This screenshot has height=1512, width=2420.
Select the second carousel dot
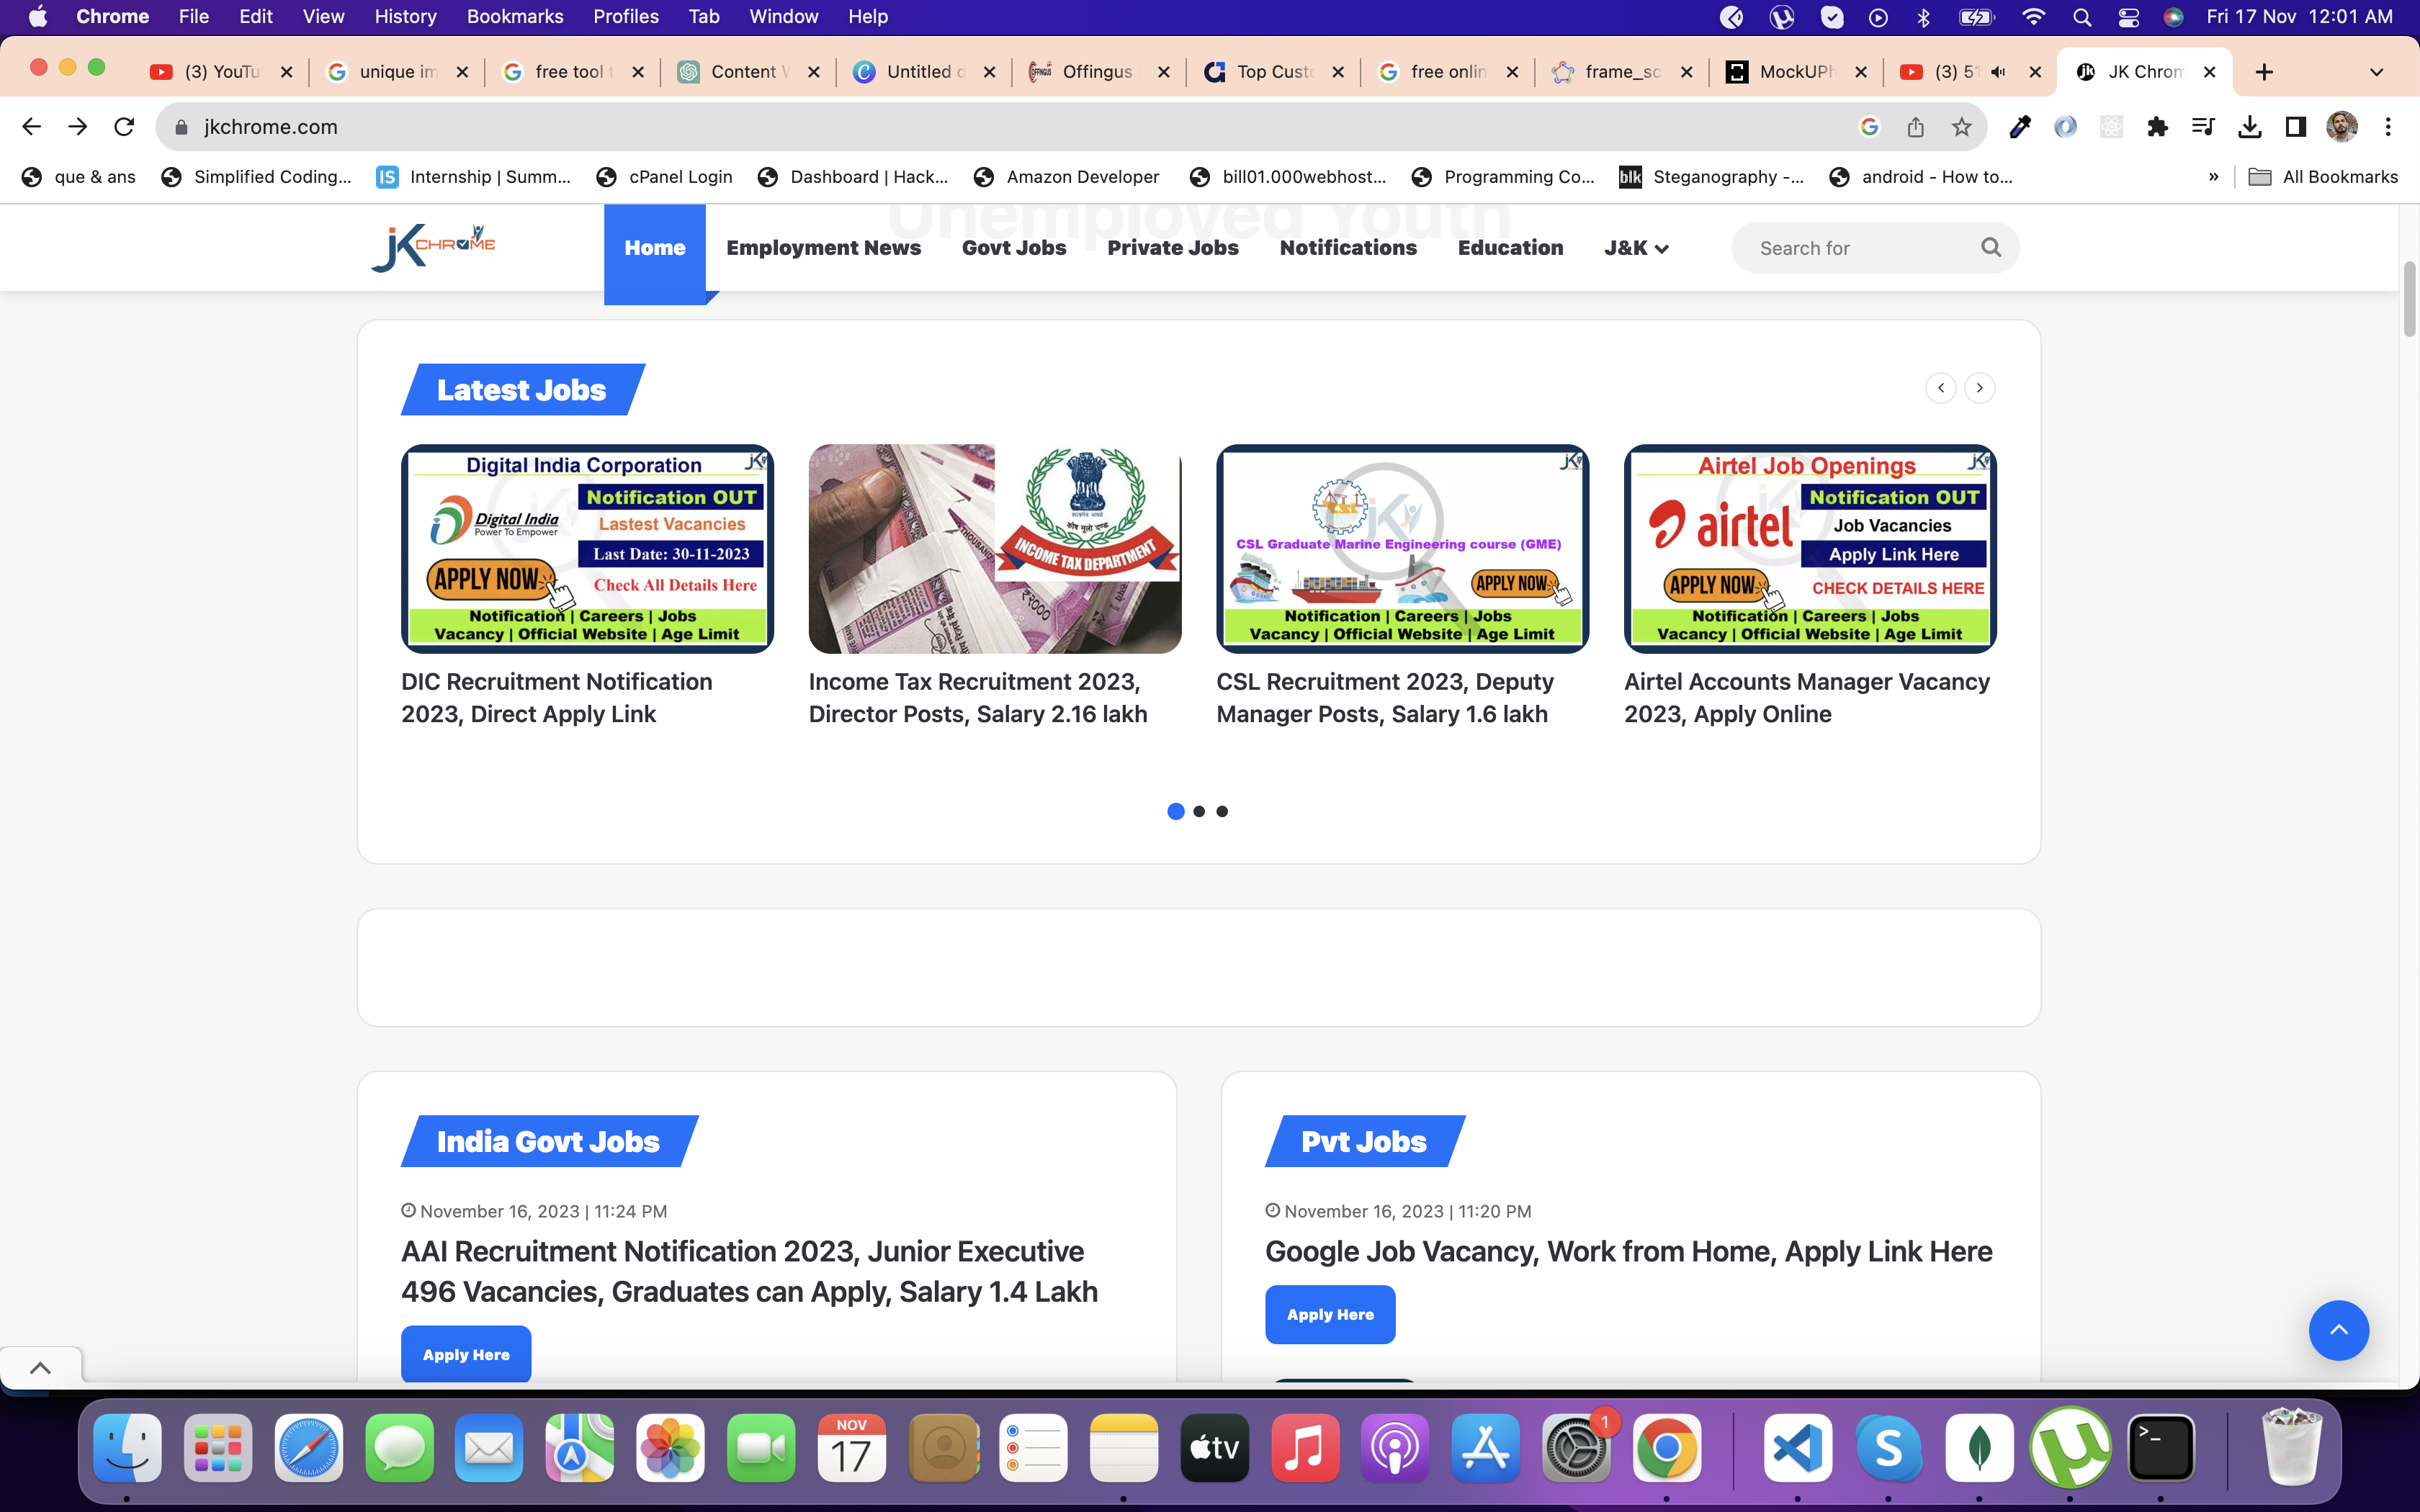(x=1199, y=811)
